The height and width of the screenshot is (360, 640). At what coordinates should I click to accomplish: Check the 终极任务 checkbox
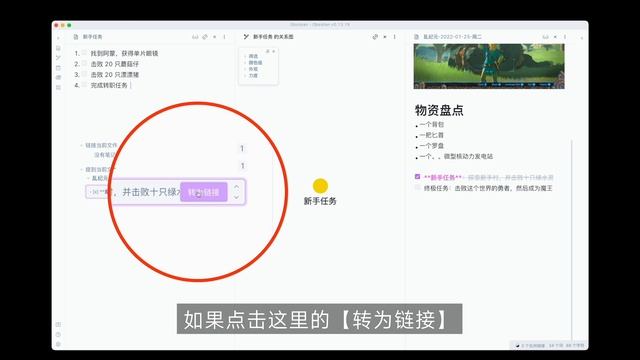click(x=417, y=187)
